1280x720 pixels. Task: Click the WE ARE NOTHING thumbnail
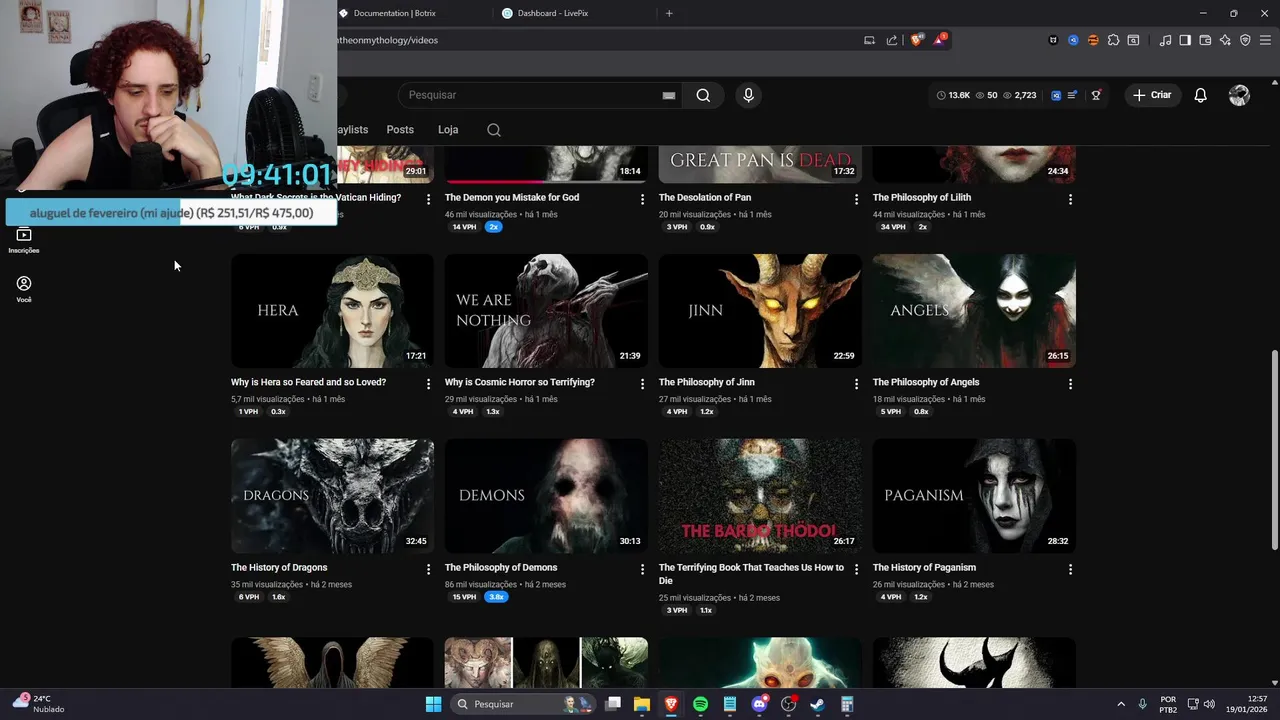pyautogui.click(x=546, y=311)
